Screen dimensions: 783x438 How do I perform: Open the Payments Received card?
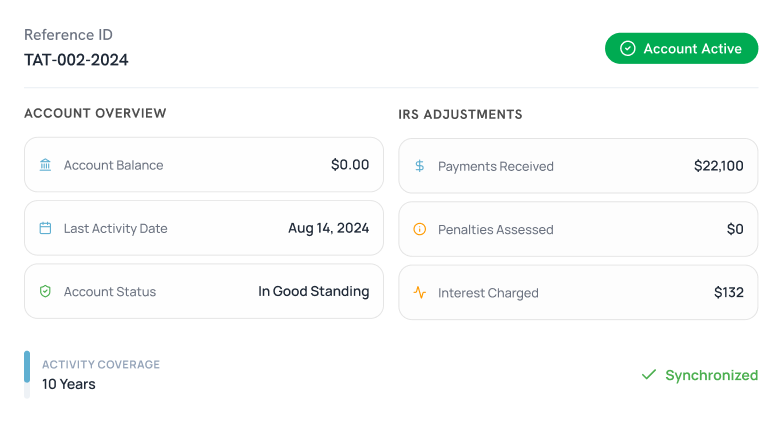click(578, 166)
